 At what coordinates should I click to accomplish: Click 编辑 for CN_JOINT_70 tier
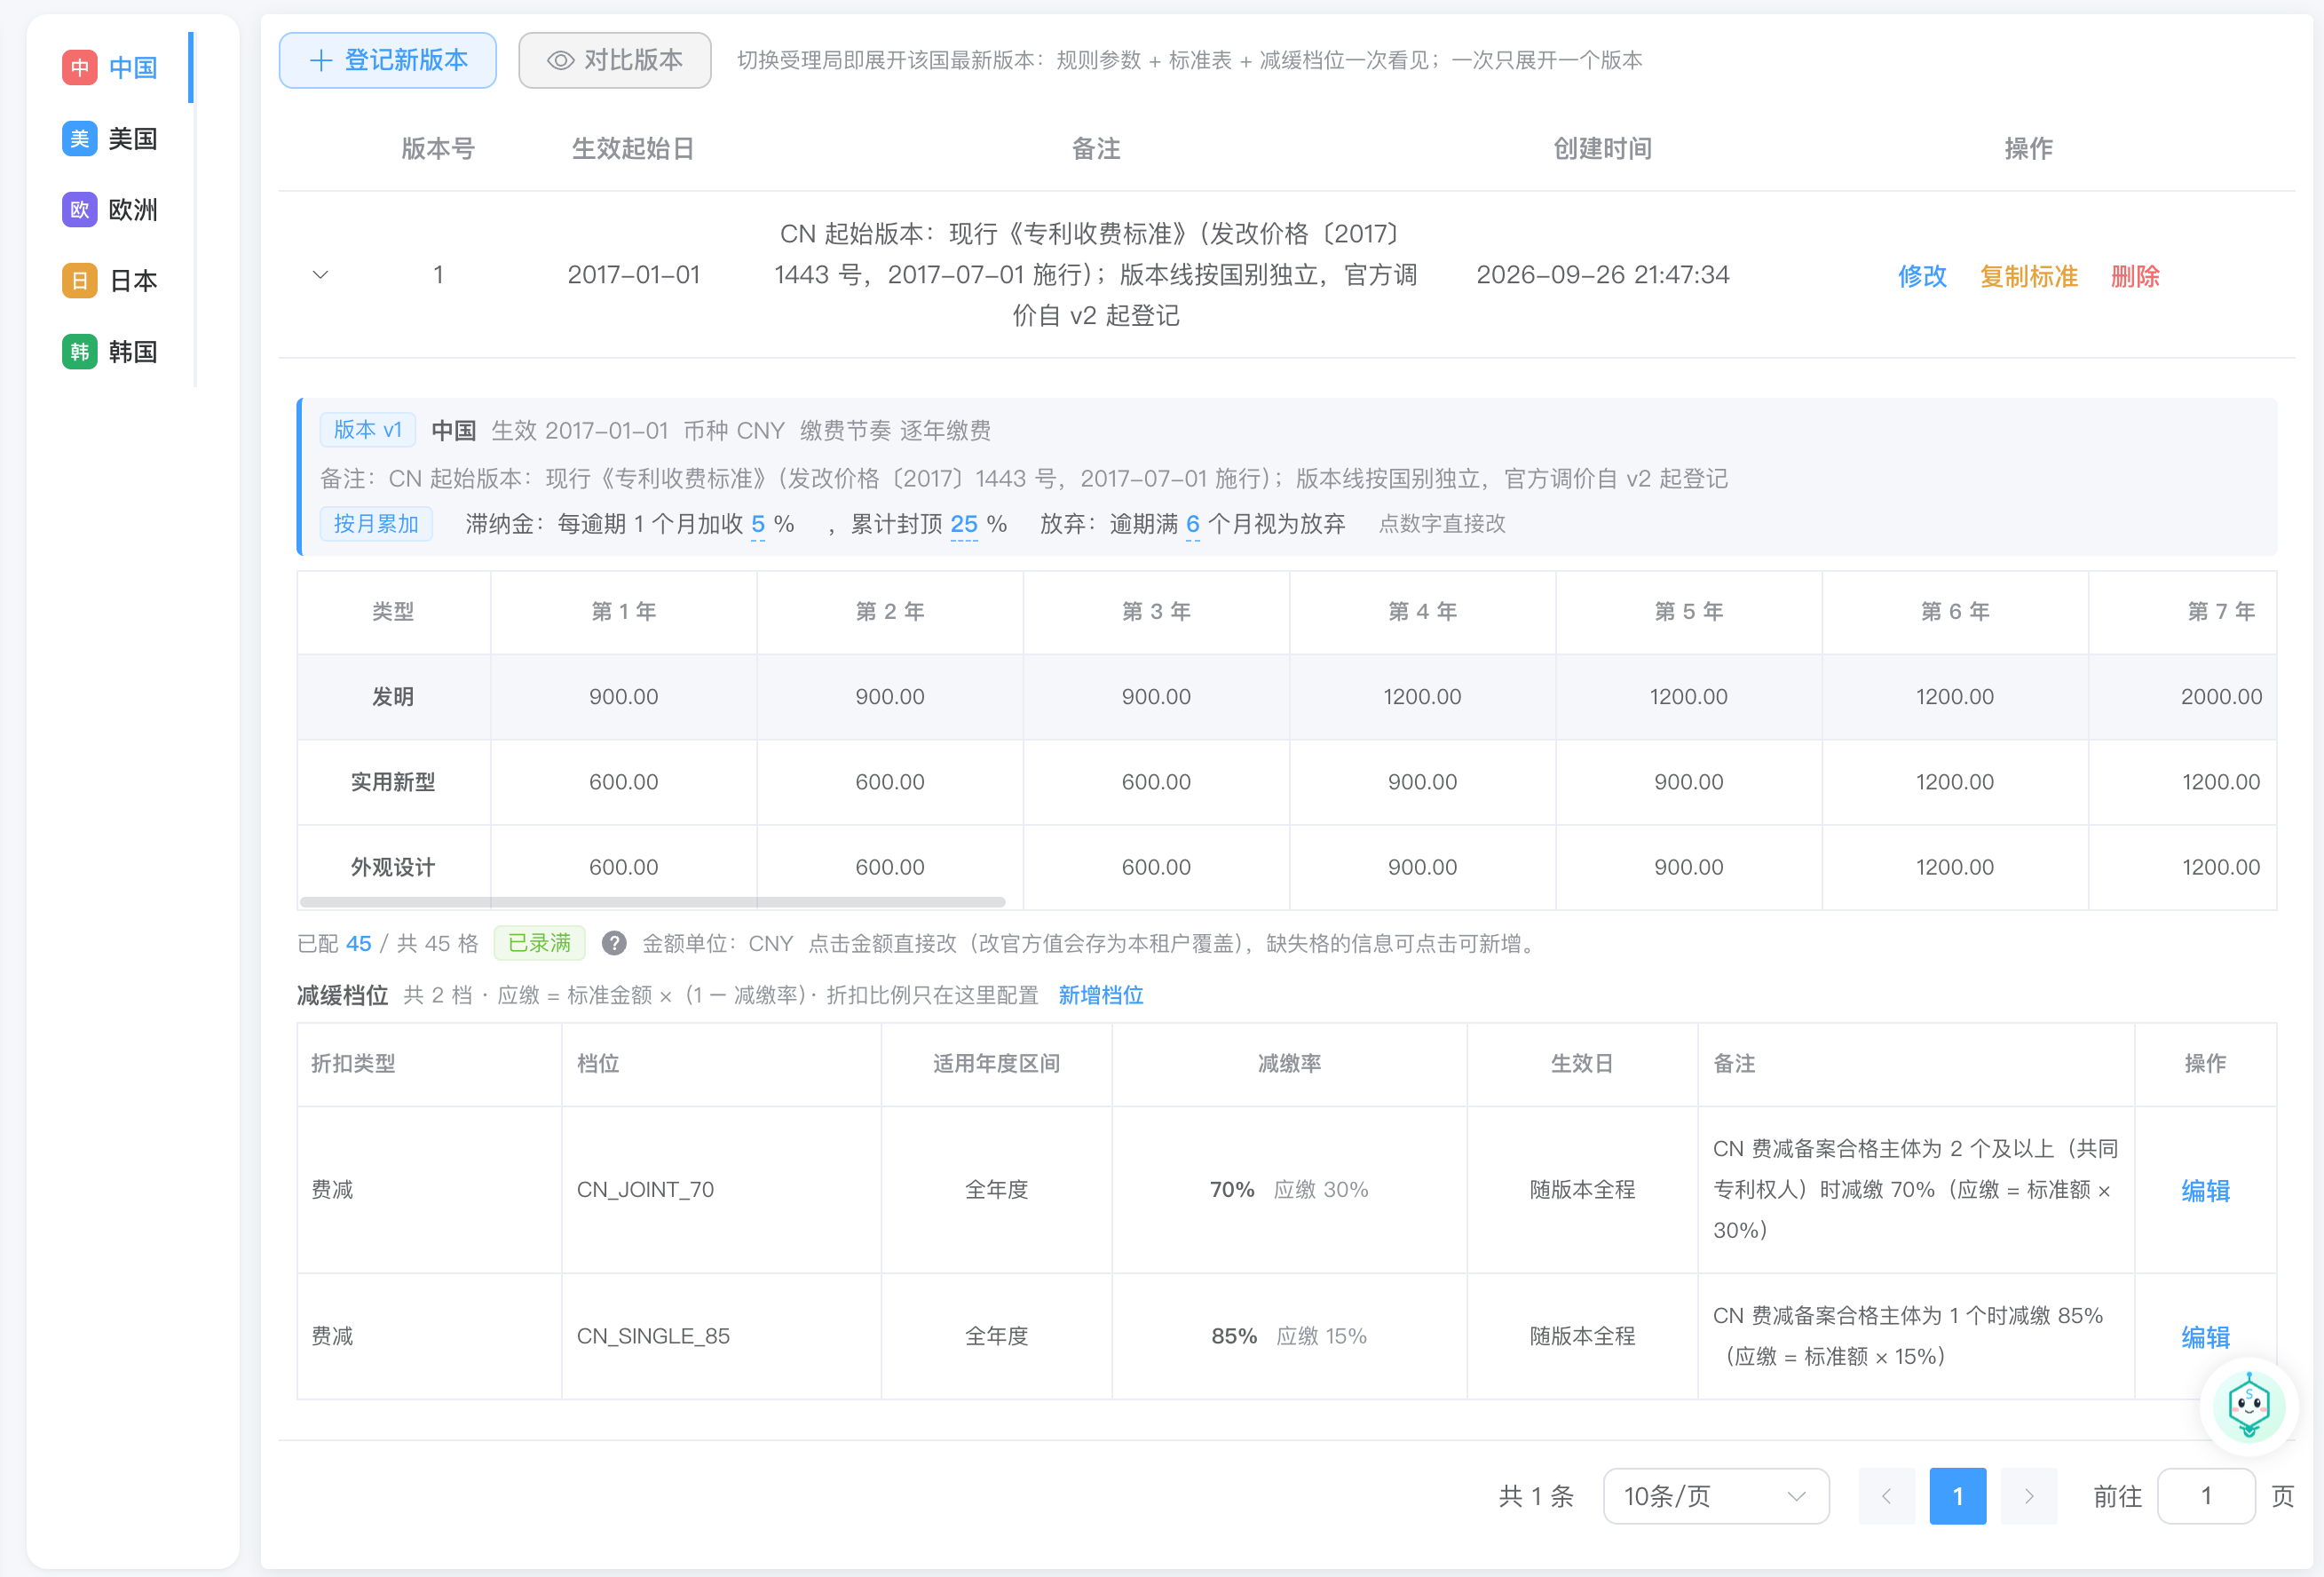point(2205,1190)
